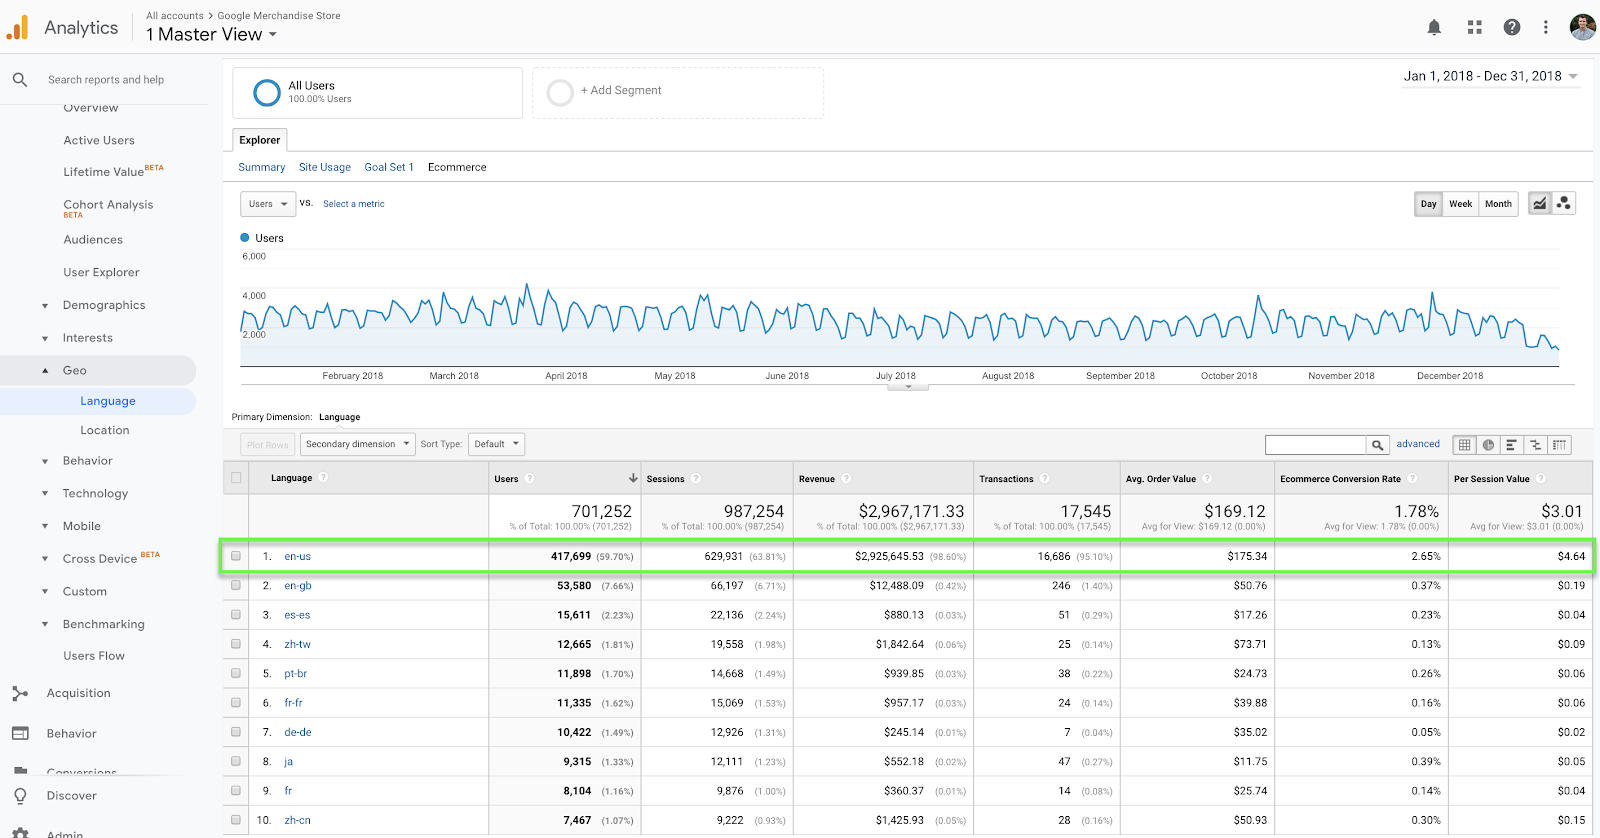Check the es-es row checkbox
Screen dimensions: 1600x838
click(236, 615)
